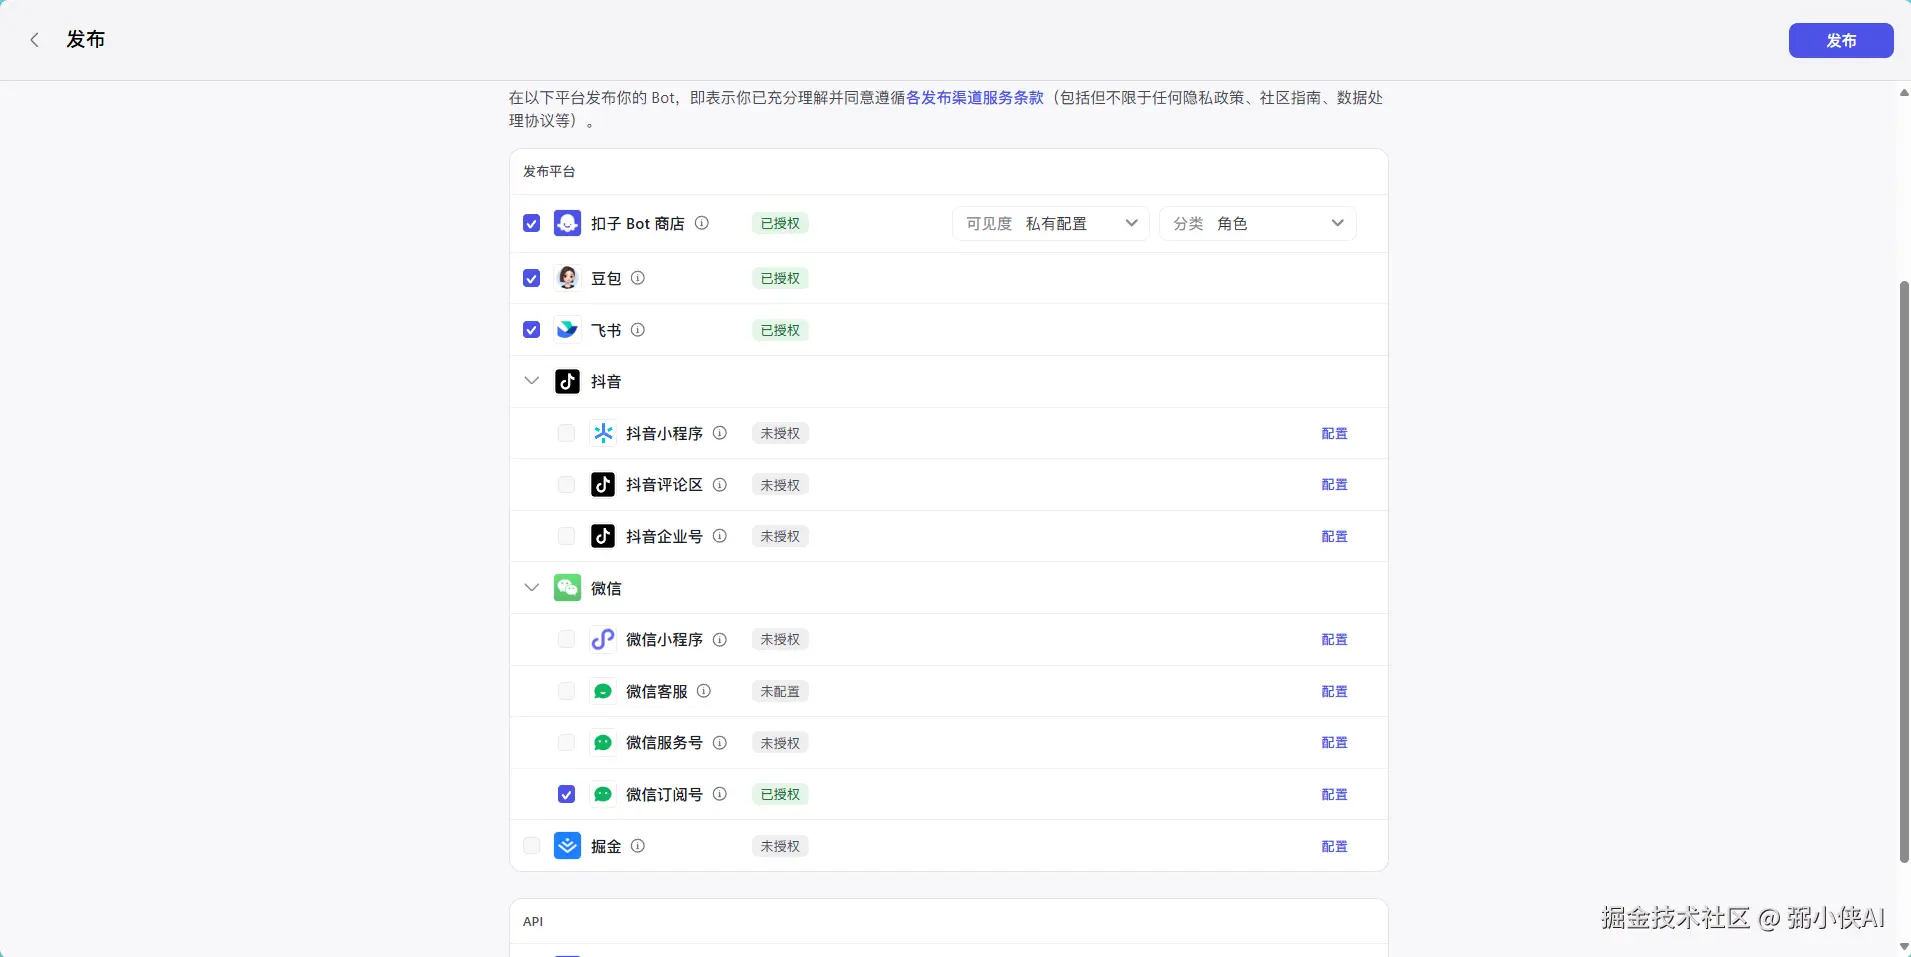This screenshot has height=957, width=1911.
Task: Open the 可见度 私有配置 dropdown
Action: coord(1050,223)
